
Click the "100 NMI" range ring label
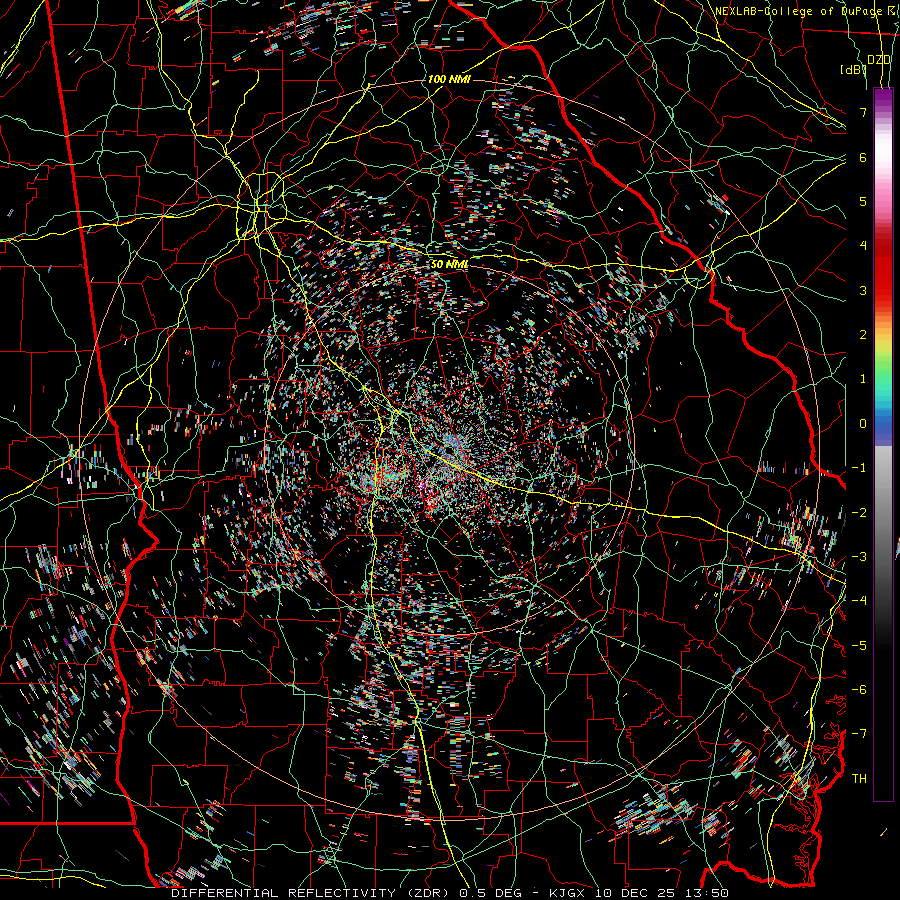(449, 79)
